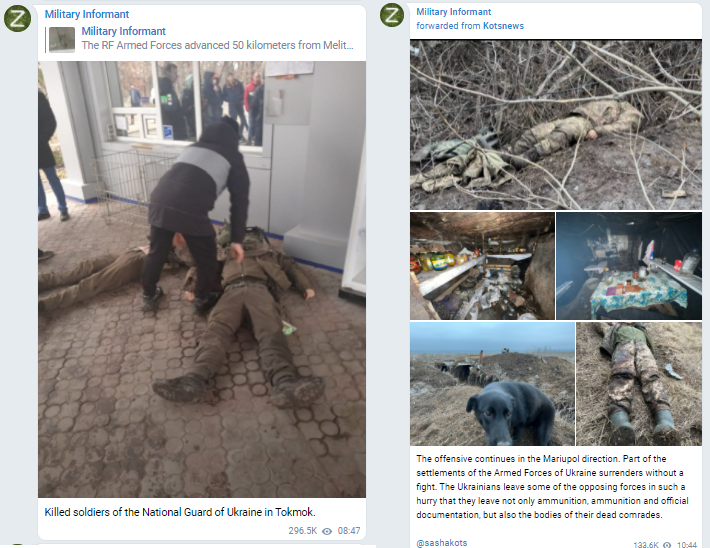
Task: Open the photo of table with patterned tablecloth
Action: tap(628, 266)
